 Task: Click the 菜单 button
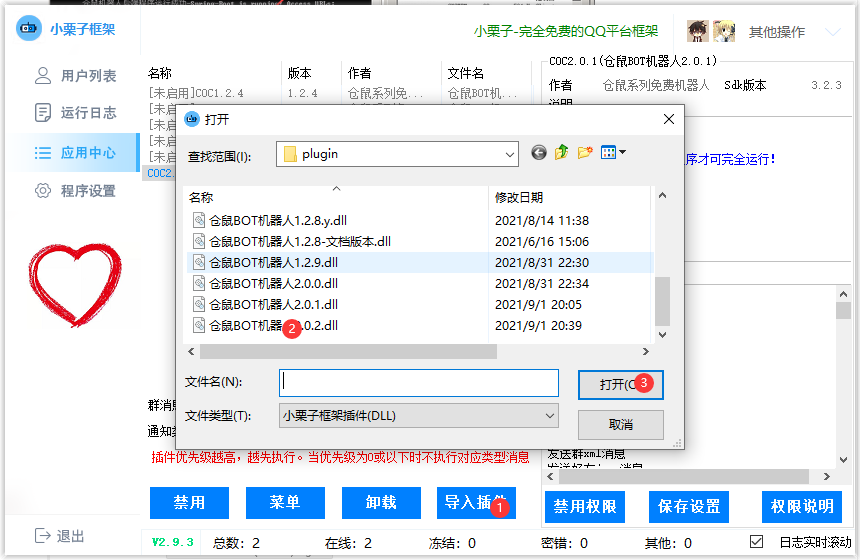285,502
